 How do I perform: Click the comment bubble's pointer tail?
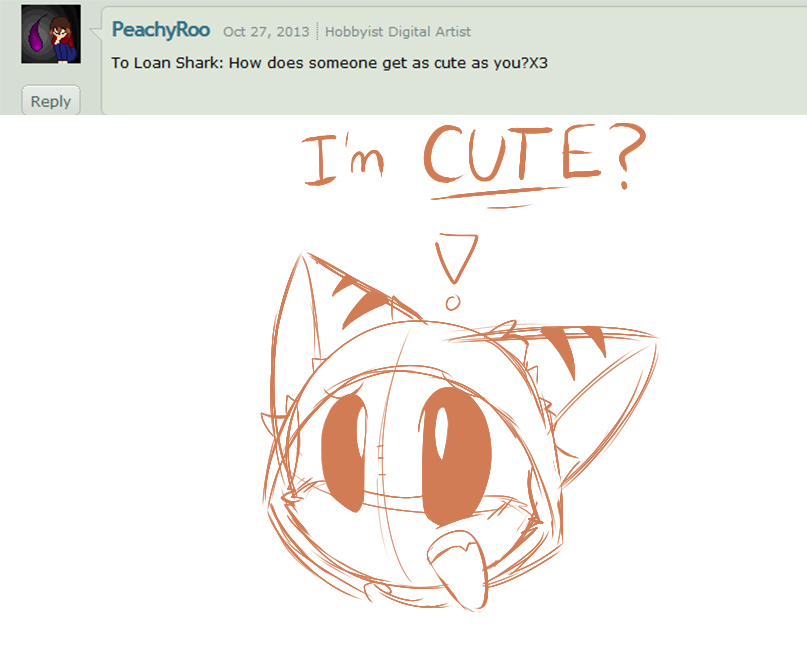click(96, 32)
